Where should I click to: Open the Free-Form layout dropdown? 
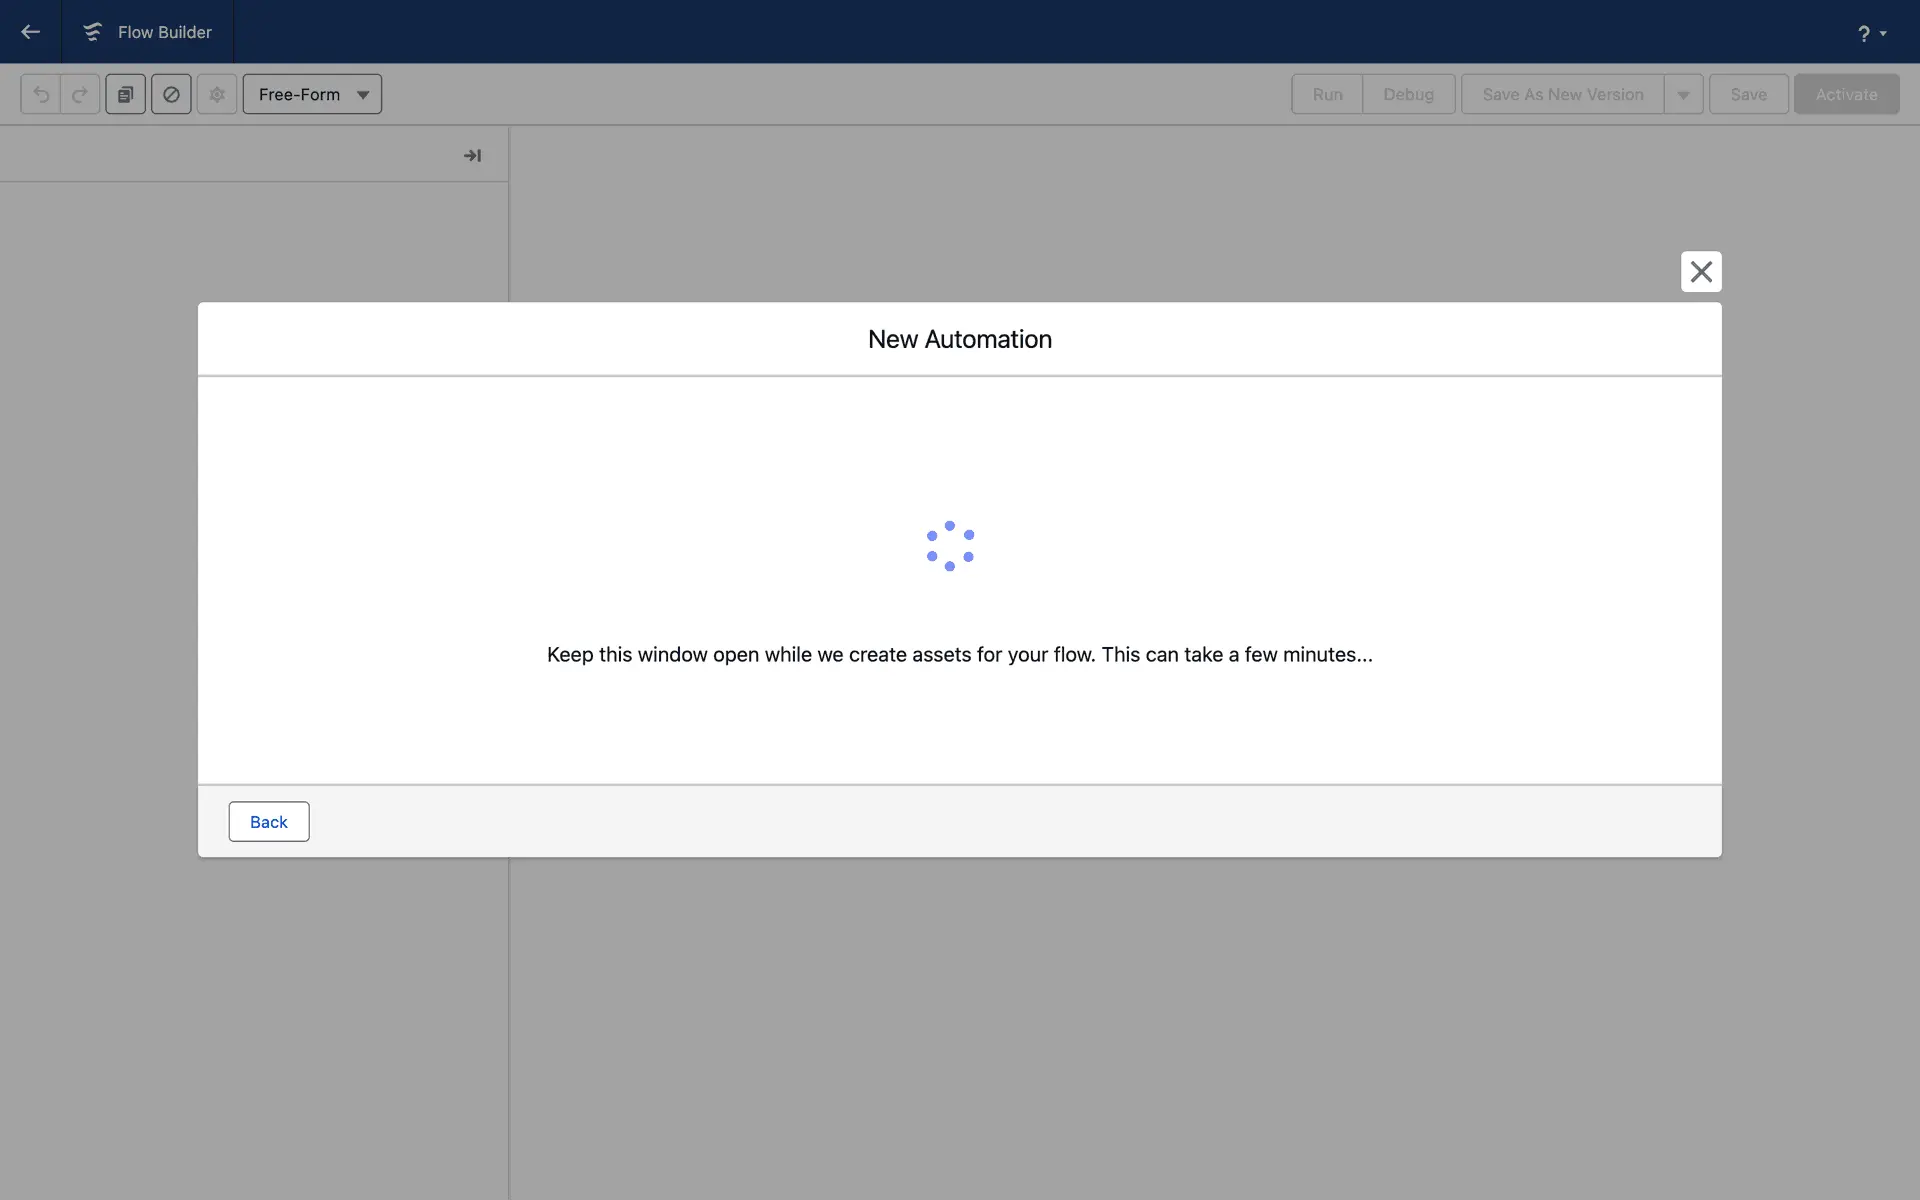point(312,95)
